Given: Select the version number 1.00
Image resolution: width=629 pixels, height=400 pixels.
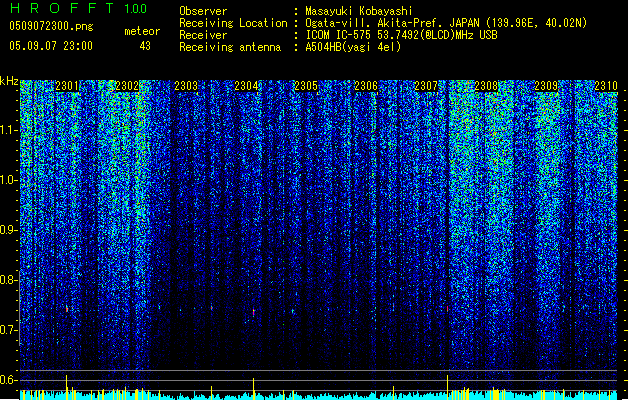Looking at the screenshot, I should tap(135, 8).
